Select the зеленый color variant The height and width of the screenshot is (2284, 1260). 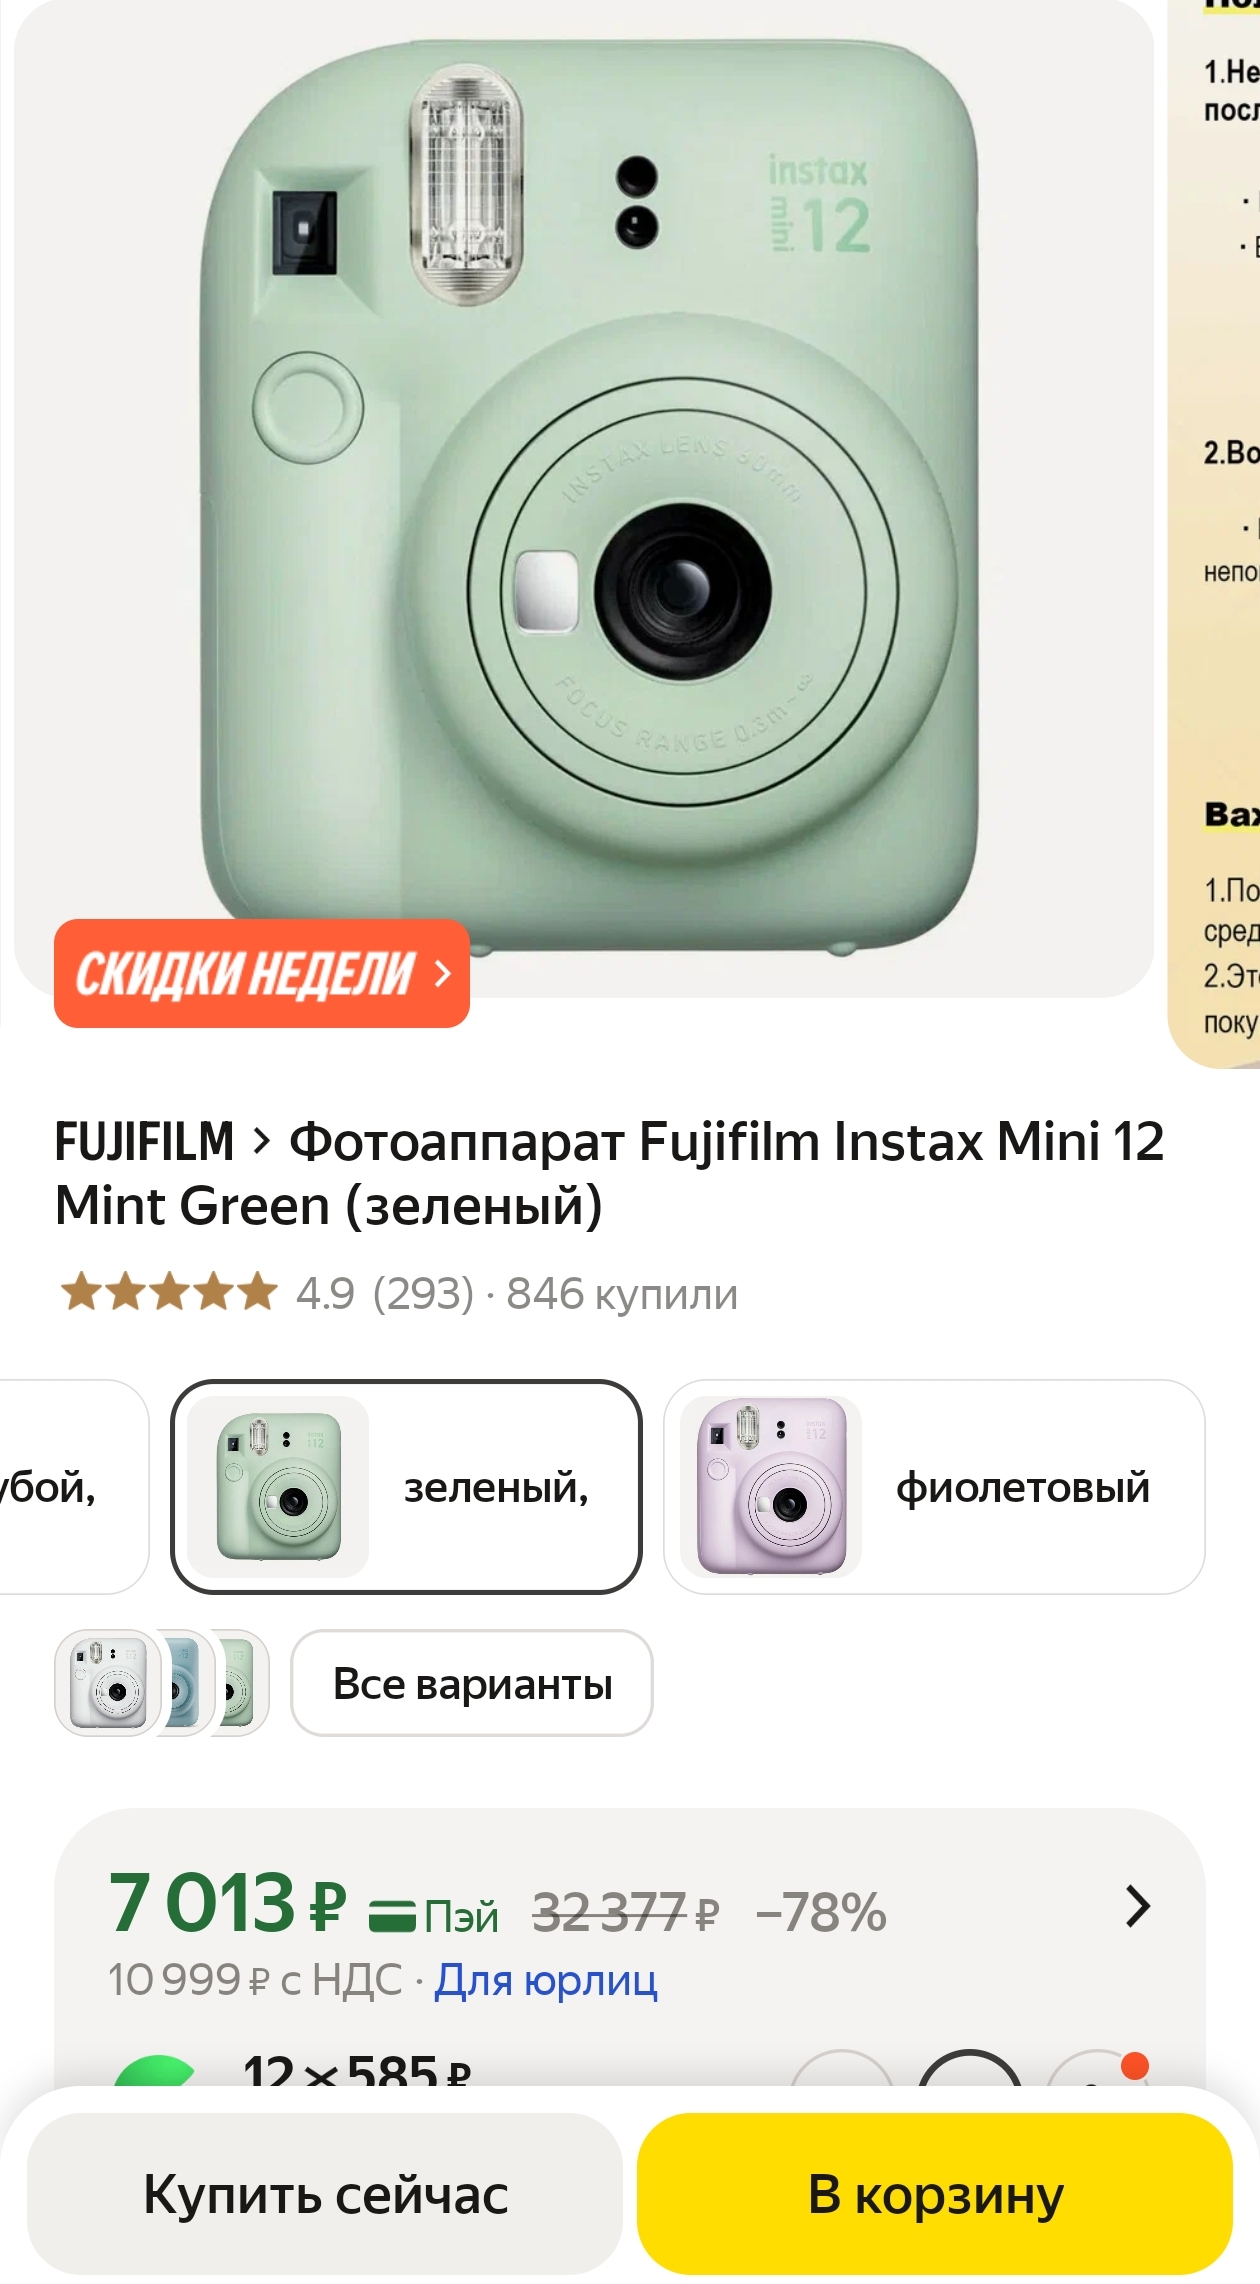[x=406, y=1487]
